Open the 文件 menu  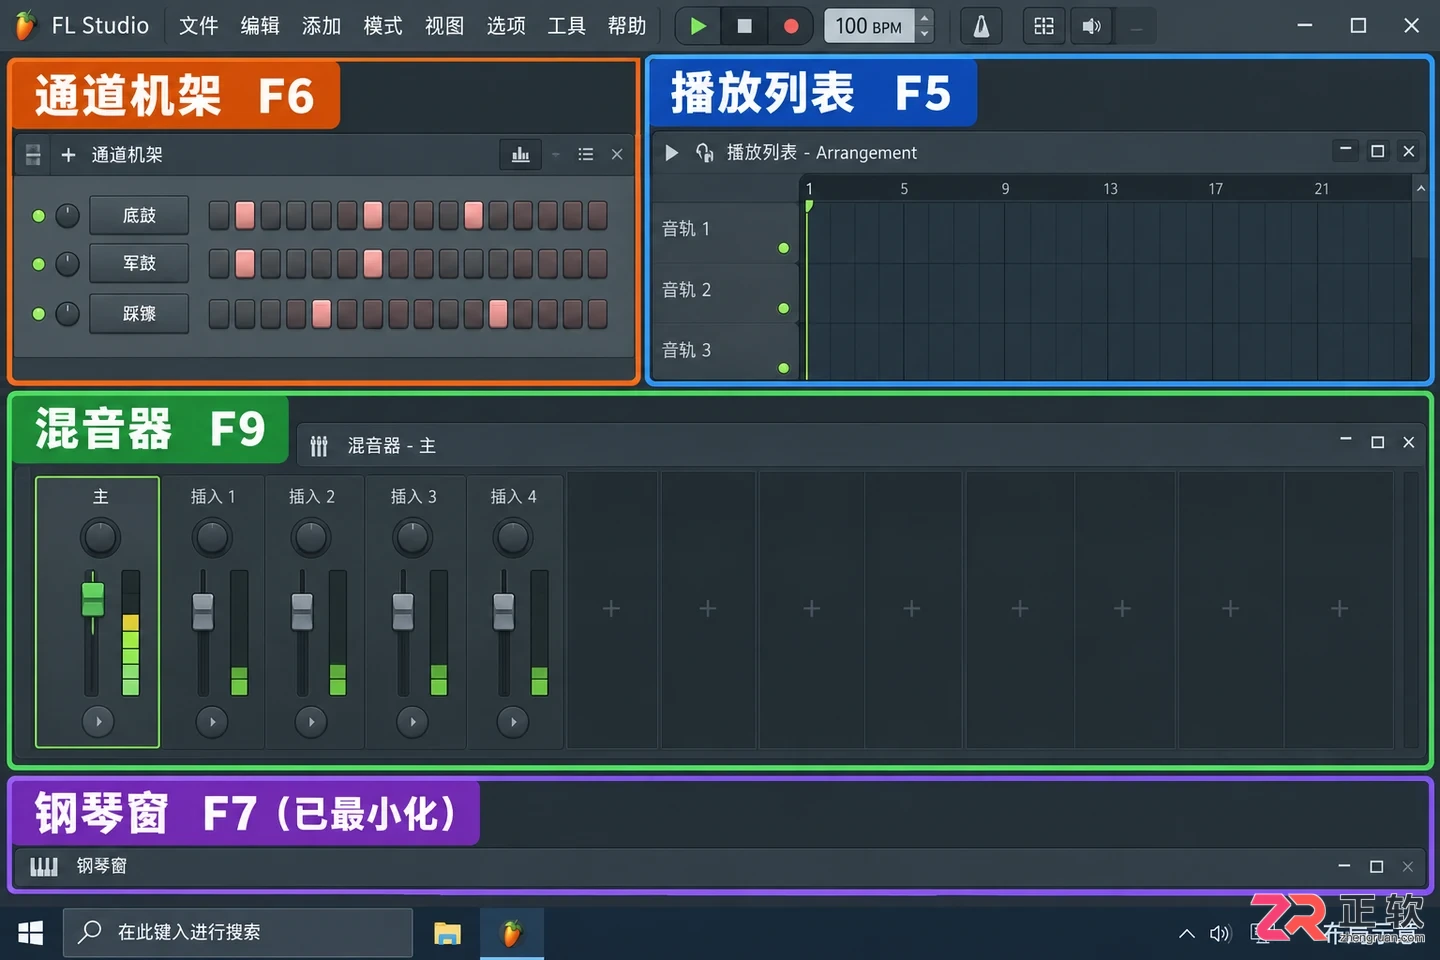tap(198, 26)
